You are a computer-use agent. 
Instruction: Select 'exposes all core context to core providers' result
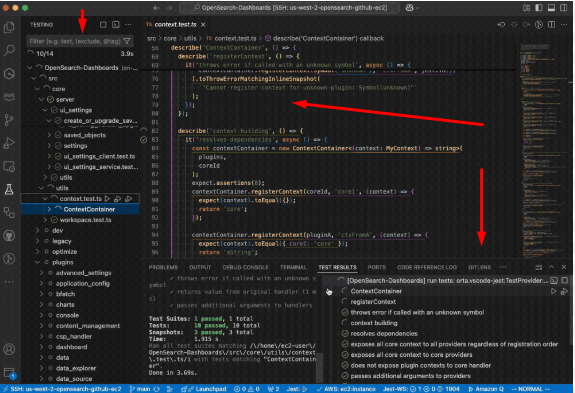[411, 355]
